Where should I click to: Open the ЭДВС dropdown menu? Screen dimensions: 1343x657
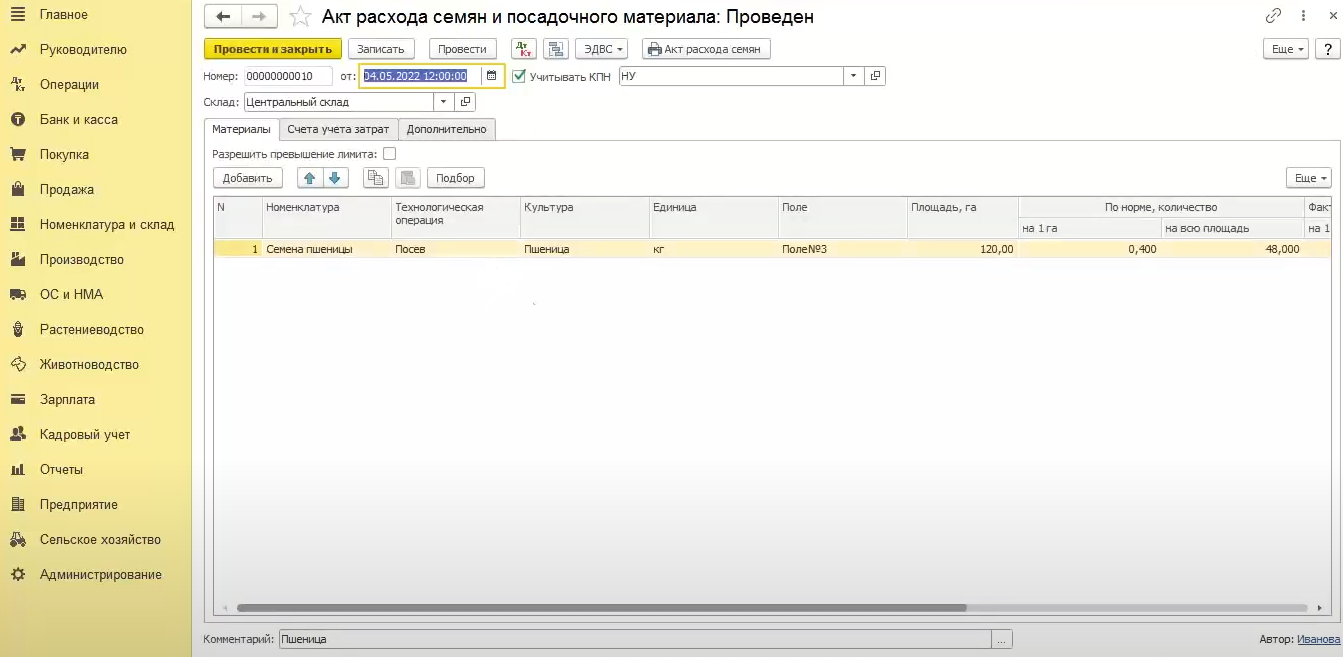click(601, 49)
